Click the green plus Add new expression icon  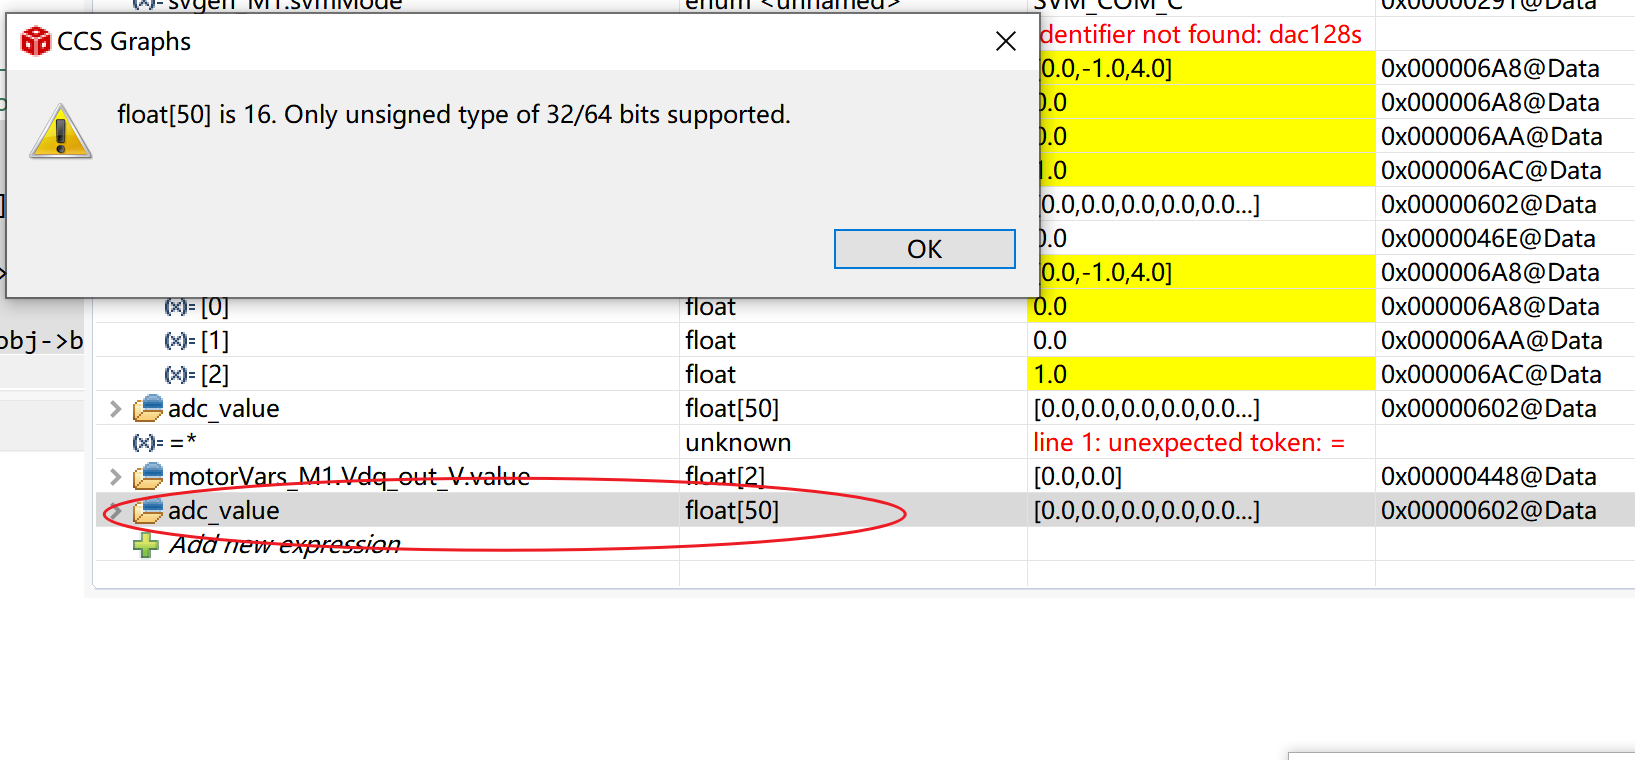click(x=146, y=545)
